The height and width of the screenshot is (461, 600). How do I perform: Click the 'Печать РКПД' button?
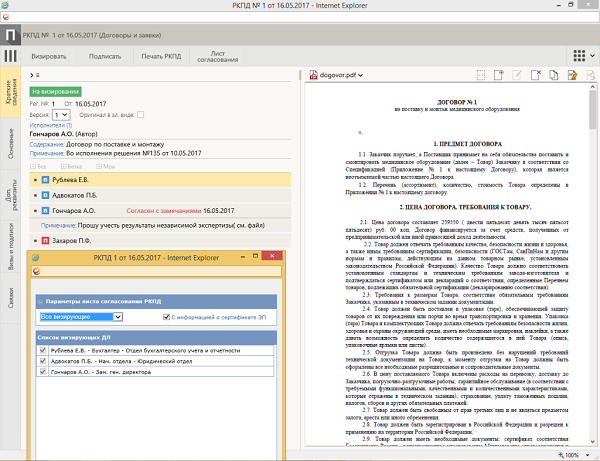(x=159, y=57)
